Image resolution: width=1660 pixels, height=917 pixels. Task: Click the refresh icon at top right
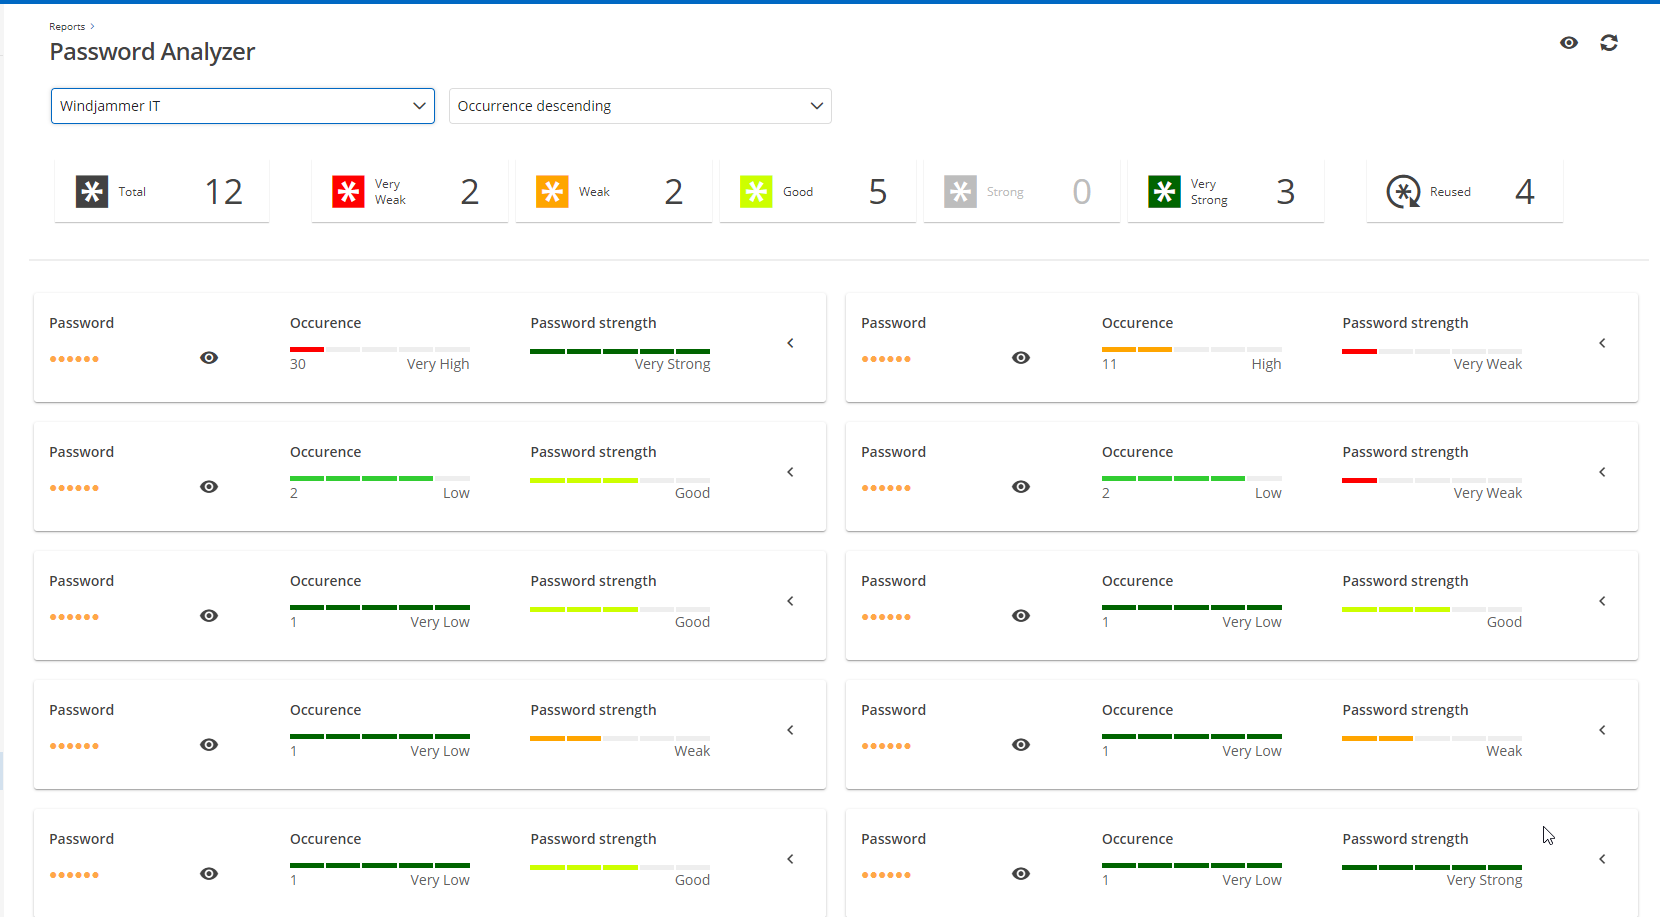click(x=1608, y=43)
